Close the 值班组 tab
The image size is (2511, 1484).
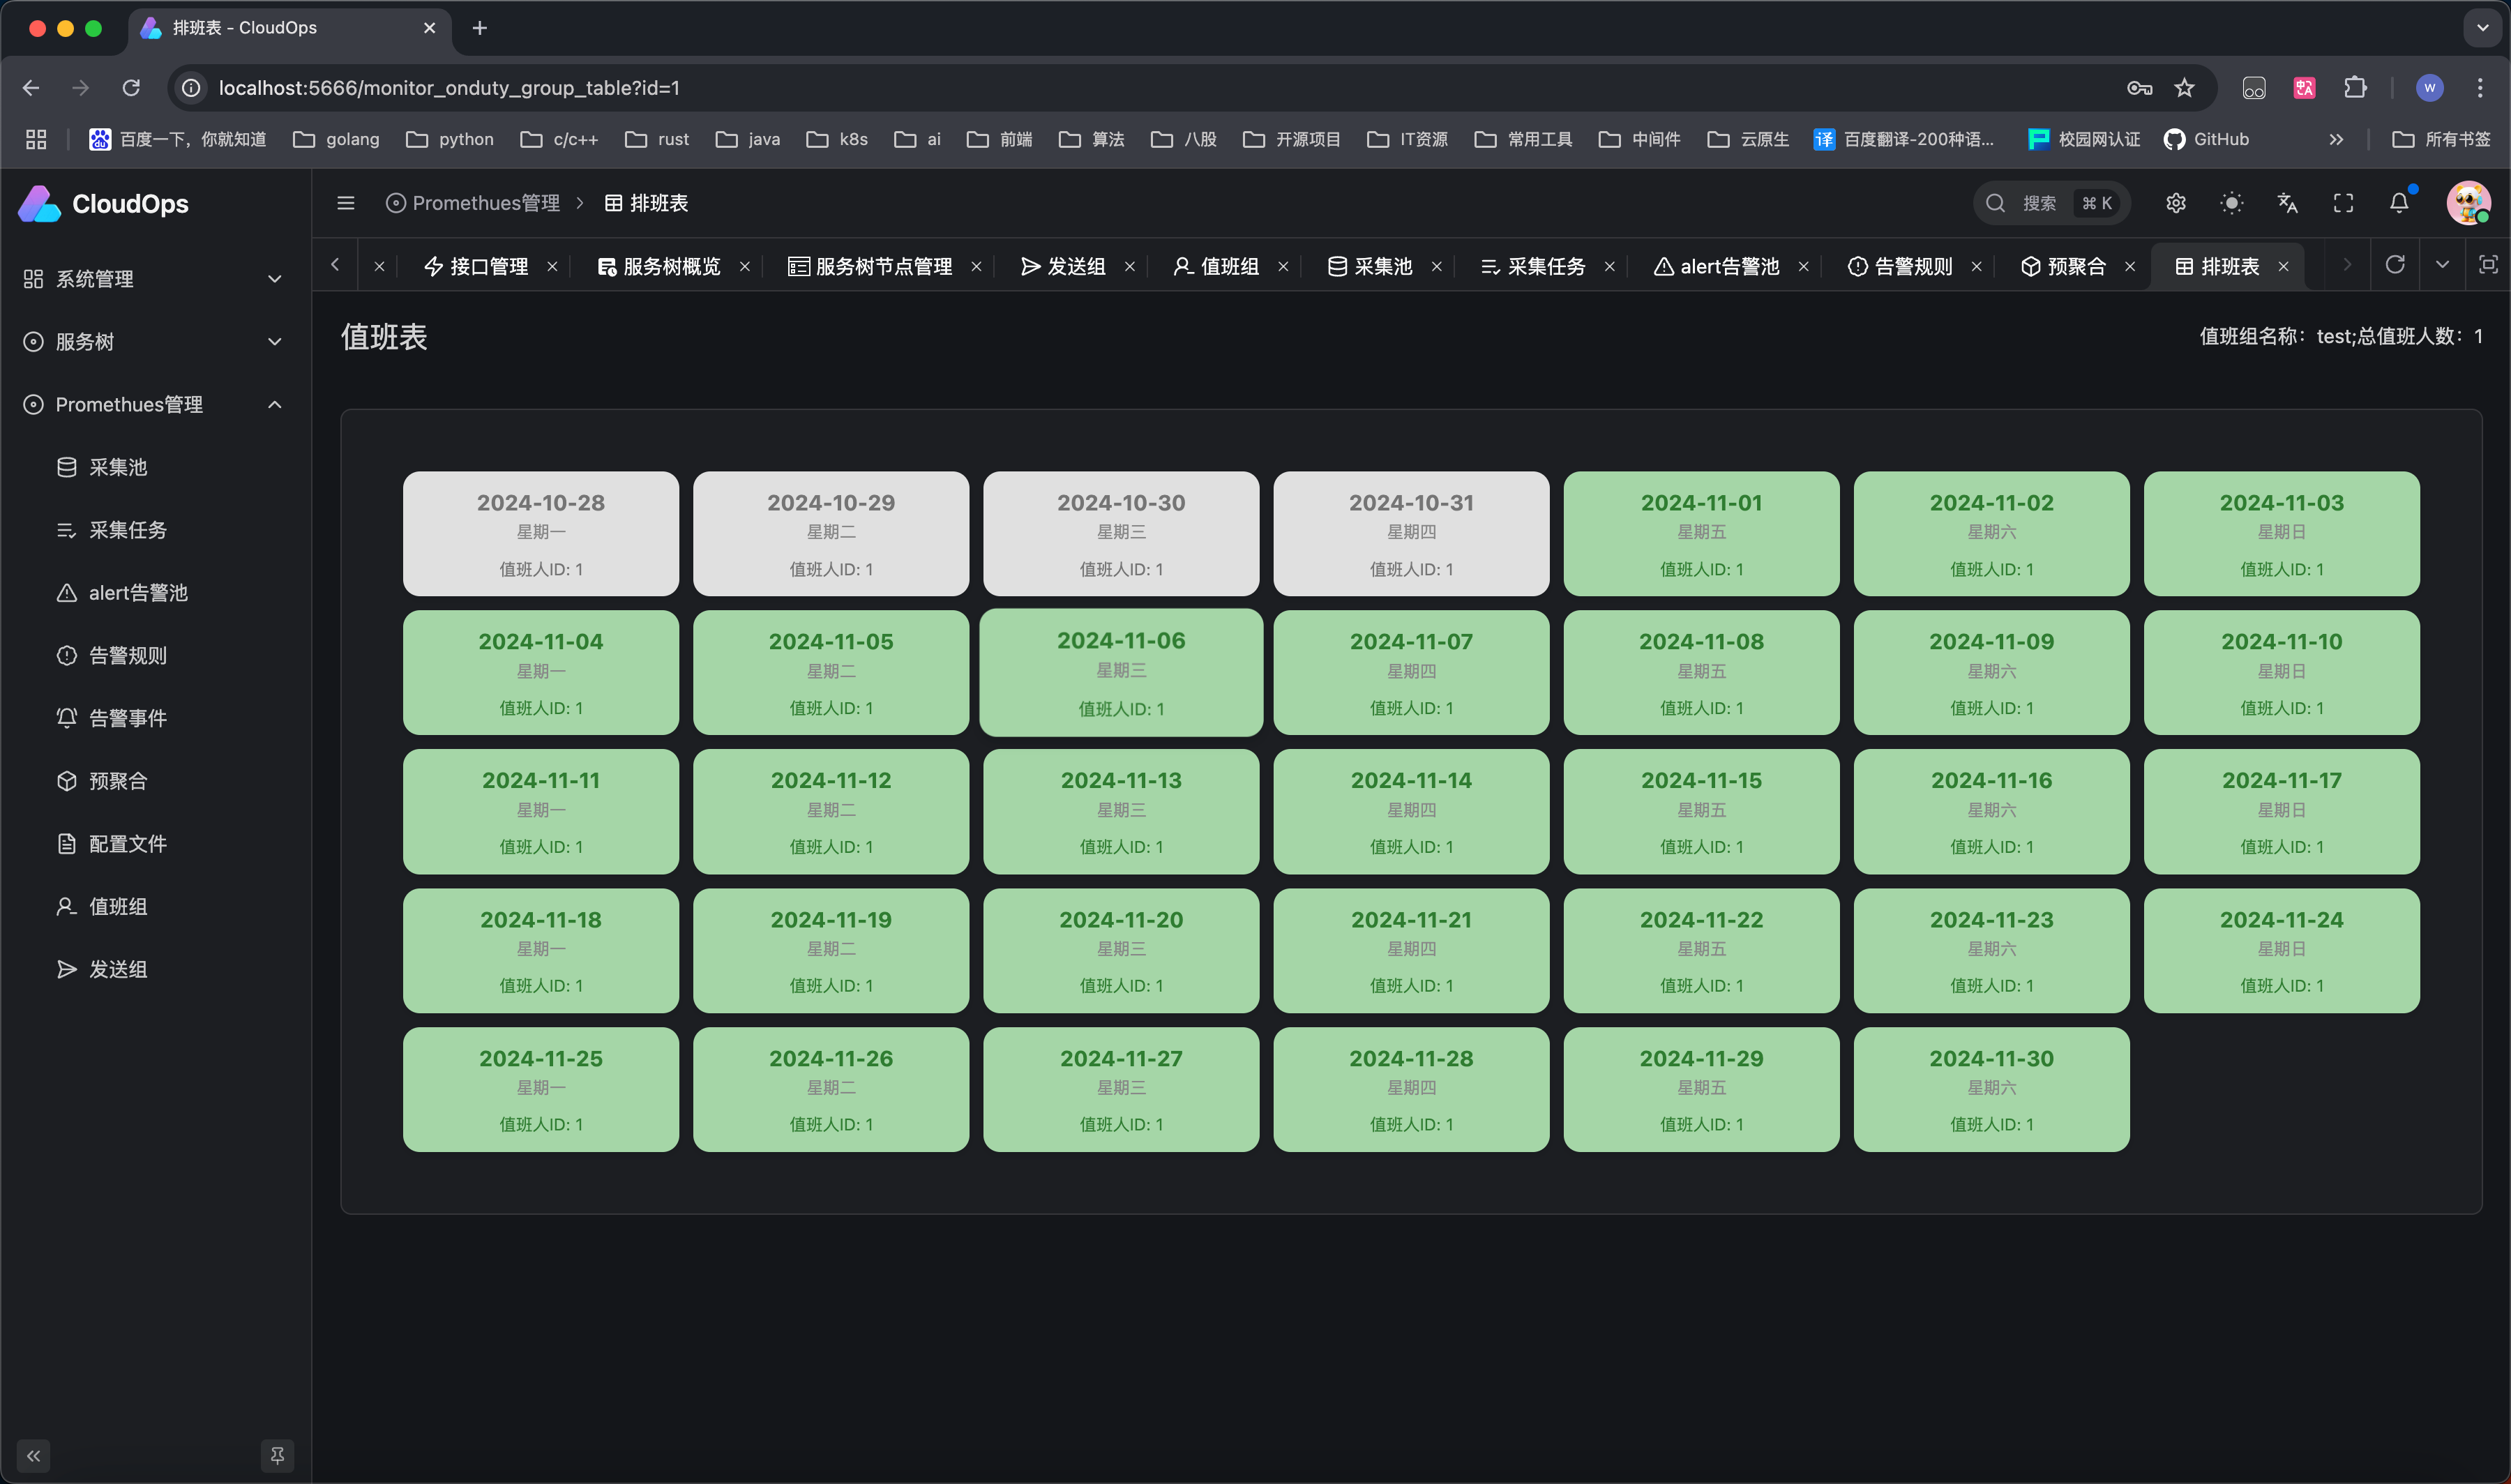pos(1283,266)
